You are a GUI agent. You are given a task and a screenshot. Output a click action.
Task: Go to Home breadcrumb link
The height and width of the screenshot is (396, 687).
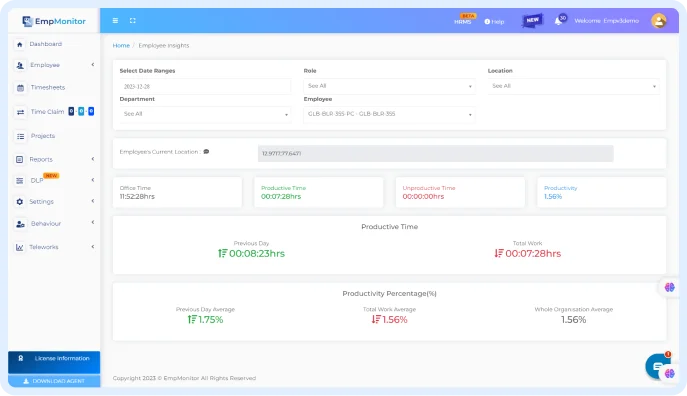pos(121,46)
